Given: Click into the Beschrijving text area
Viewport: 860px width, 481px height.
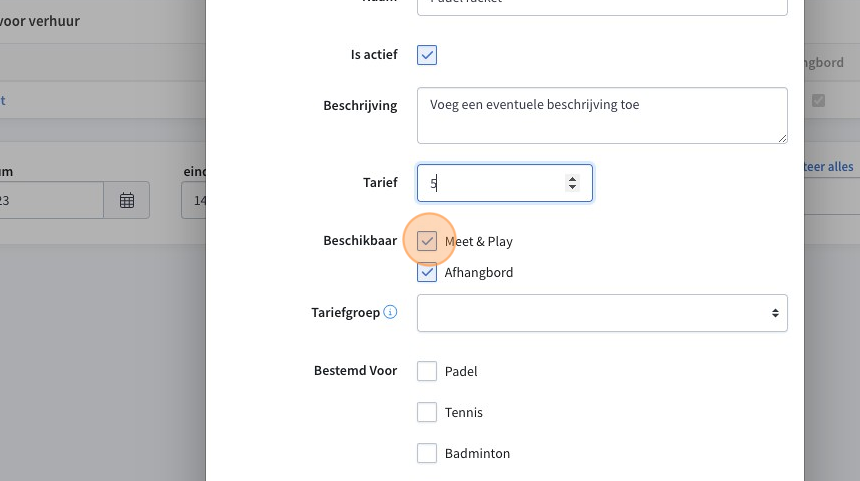Looking at the screenshot, I should point(602,116).
